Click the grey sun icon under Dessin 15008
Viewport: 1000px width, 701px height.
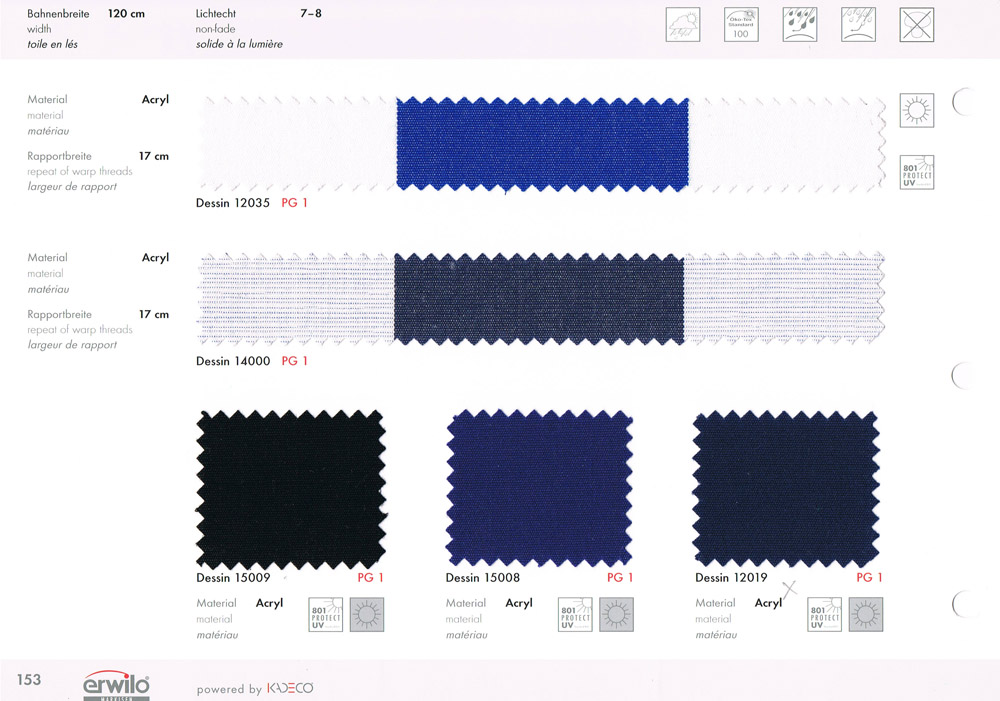(616, 614)
